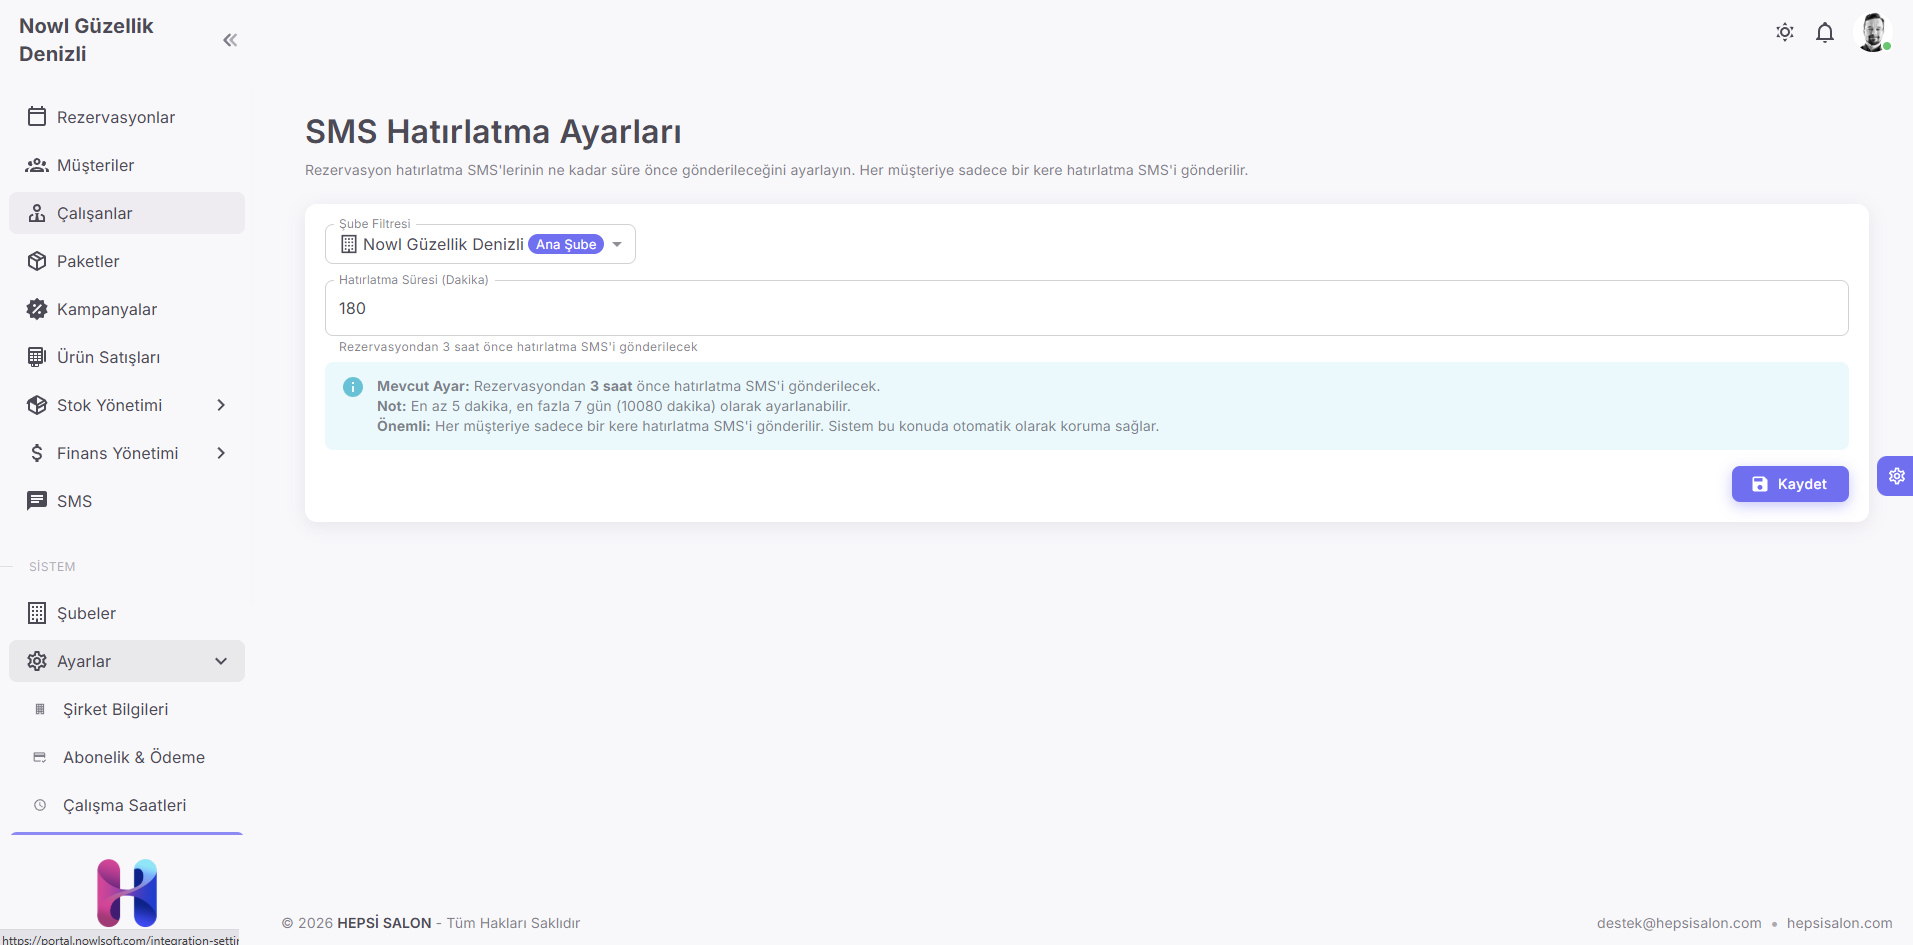
Task: Click the SMS chat bubble icon
Action: [37, 501]
